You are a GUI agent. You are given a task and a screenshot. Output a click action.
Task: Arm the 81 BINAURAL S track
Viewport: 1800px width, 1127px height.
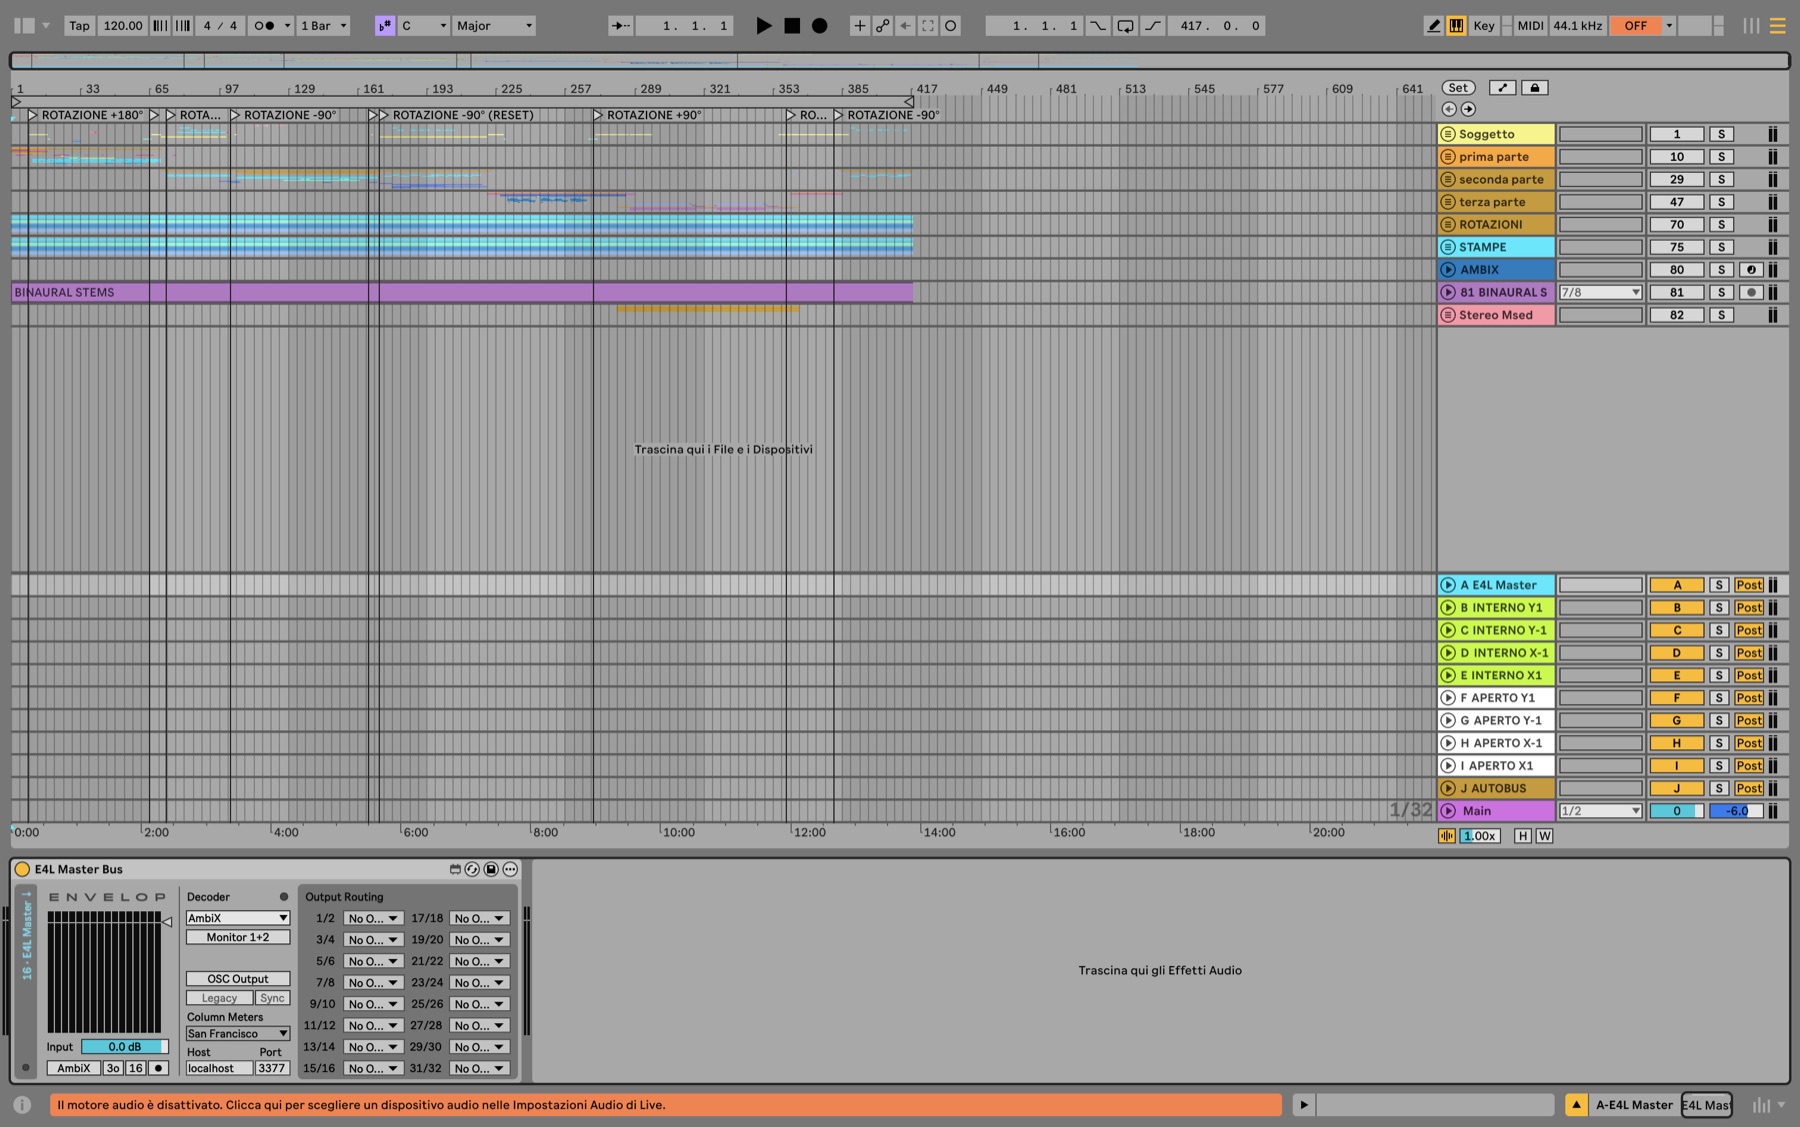pos(1750,293)
